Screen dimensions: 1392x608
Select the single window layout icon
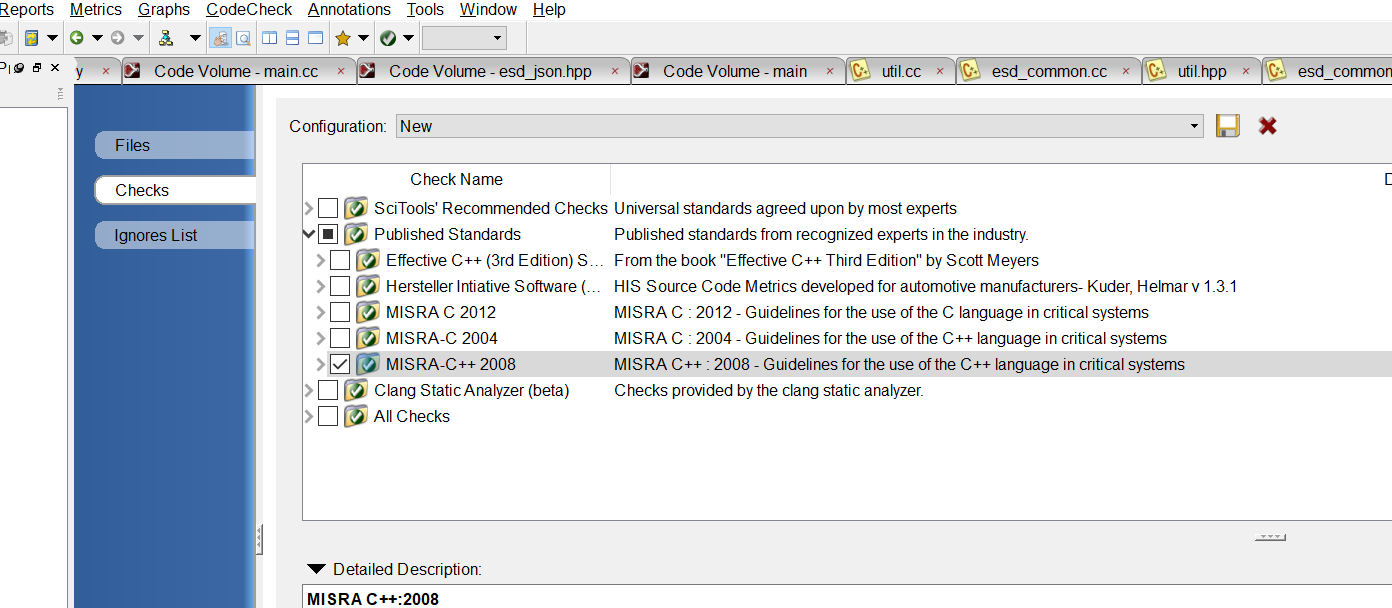tap(316, 38)
